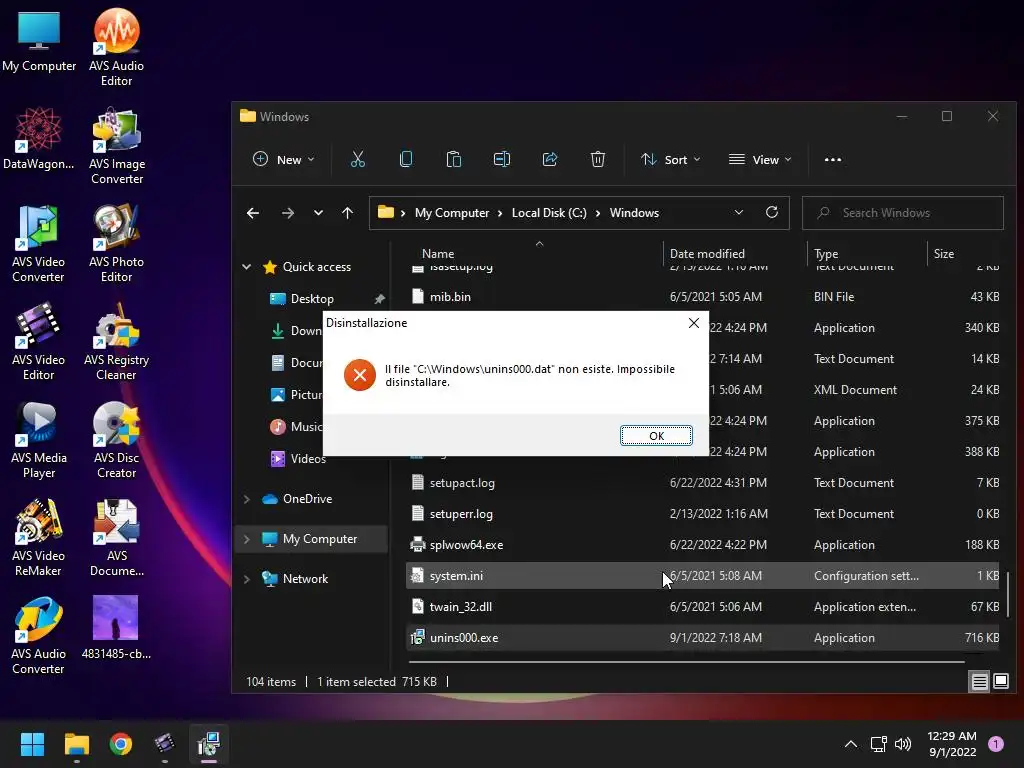Sort by Size column header

point(944,253)
